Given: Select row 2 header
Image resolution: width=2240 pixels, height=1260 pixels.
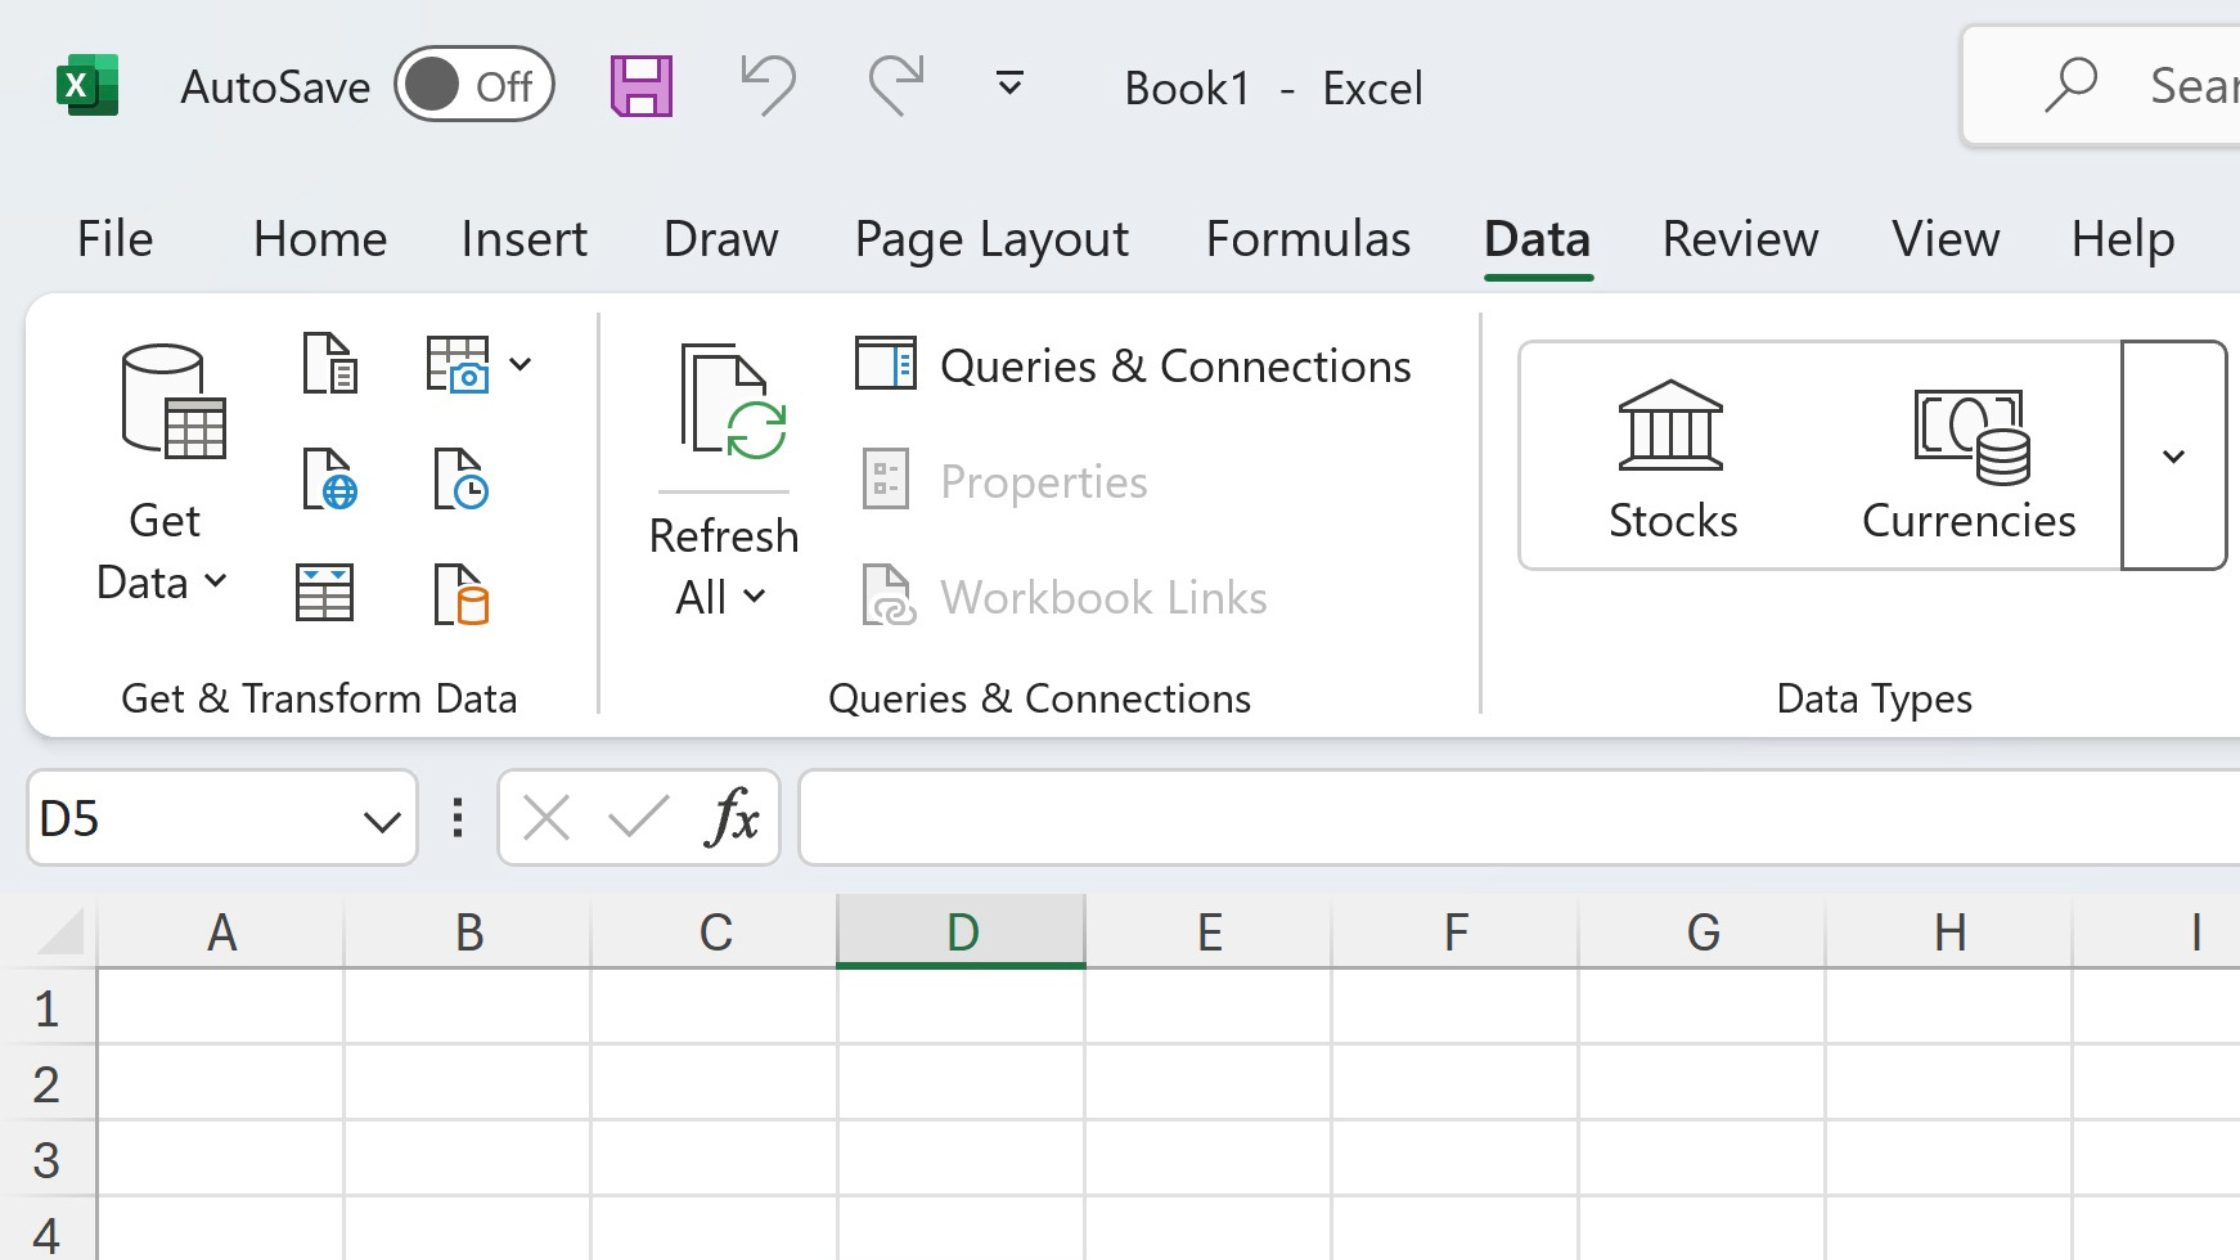Looking at the screenshot, I should 47,1083.
